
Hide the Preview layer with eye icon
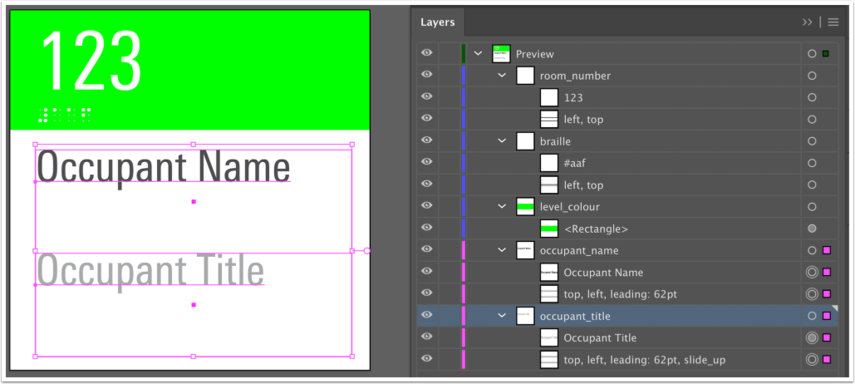pos(427,53)
